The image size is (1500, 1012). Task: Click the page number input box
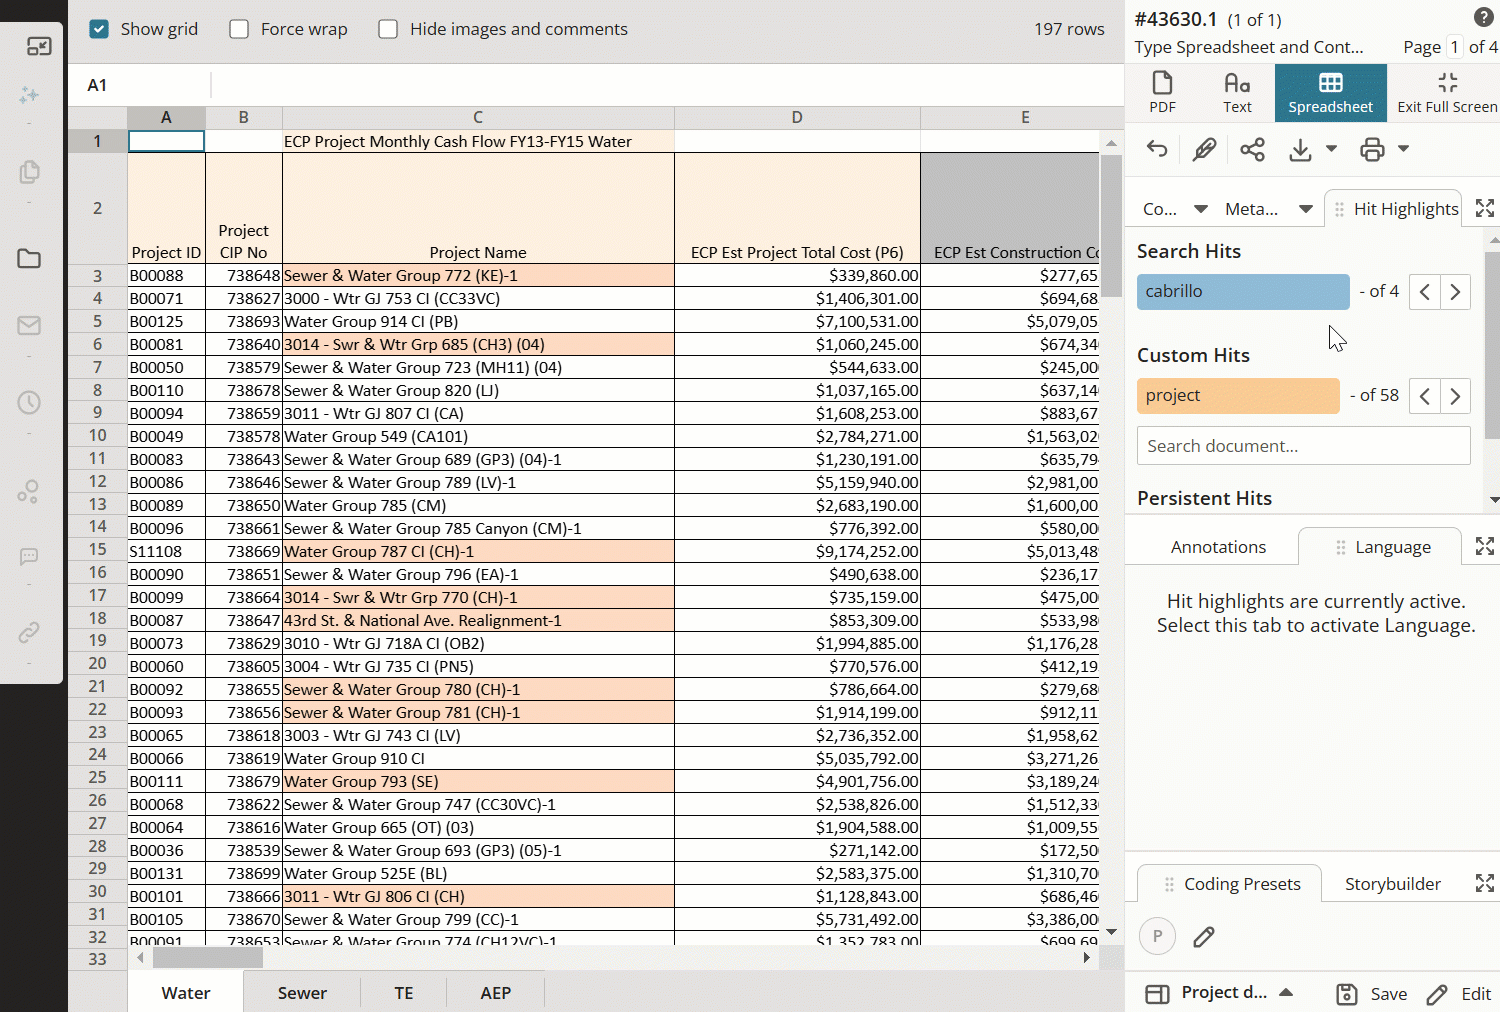pos(1455,47)
